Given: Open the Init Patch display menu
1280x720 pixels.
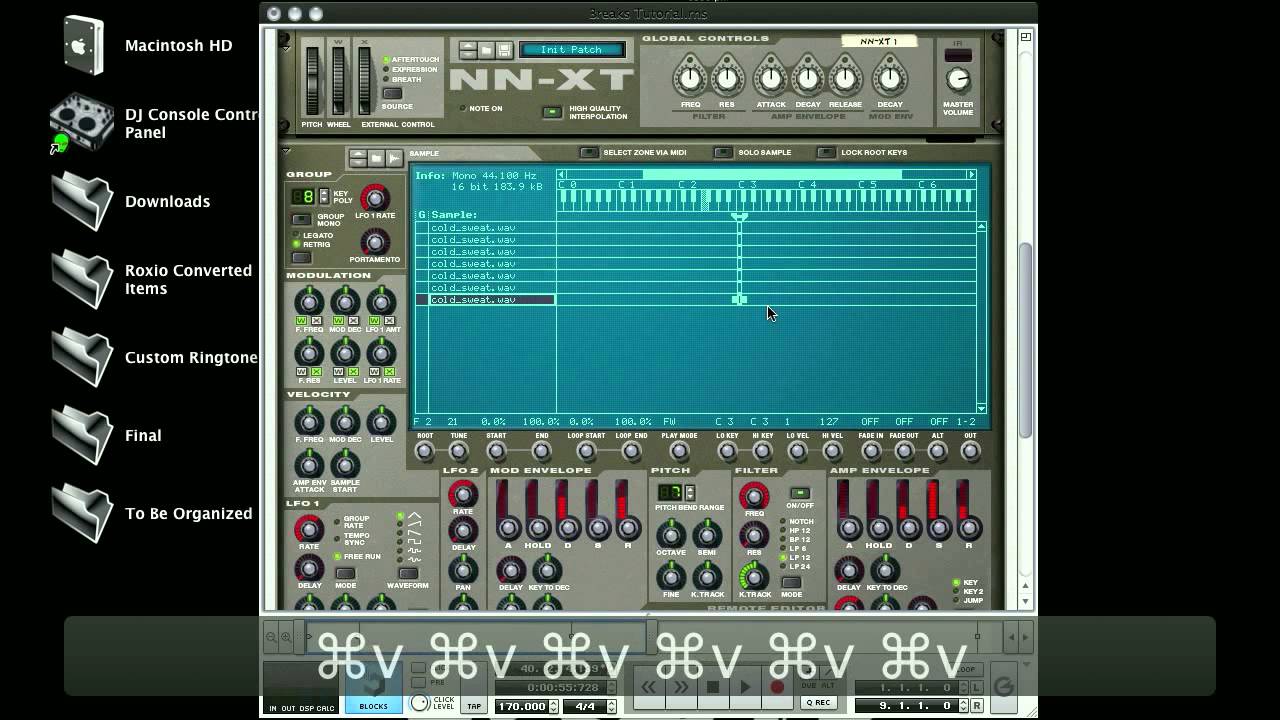Looking at the screenshot, I should tap(572, 50).
